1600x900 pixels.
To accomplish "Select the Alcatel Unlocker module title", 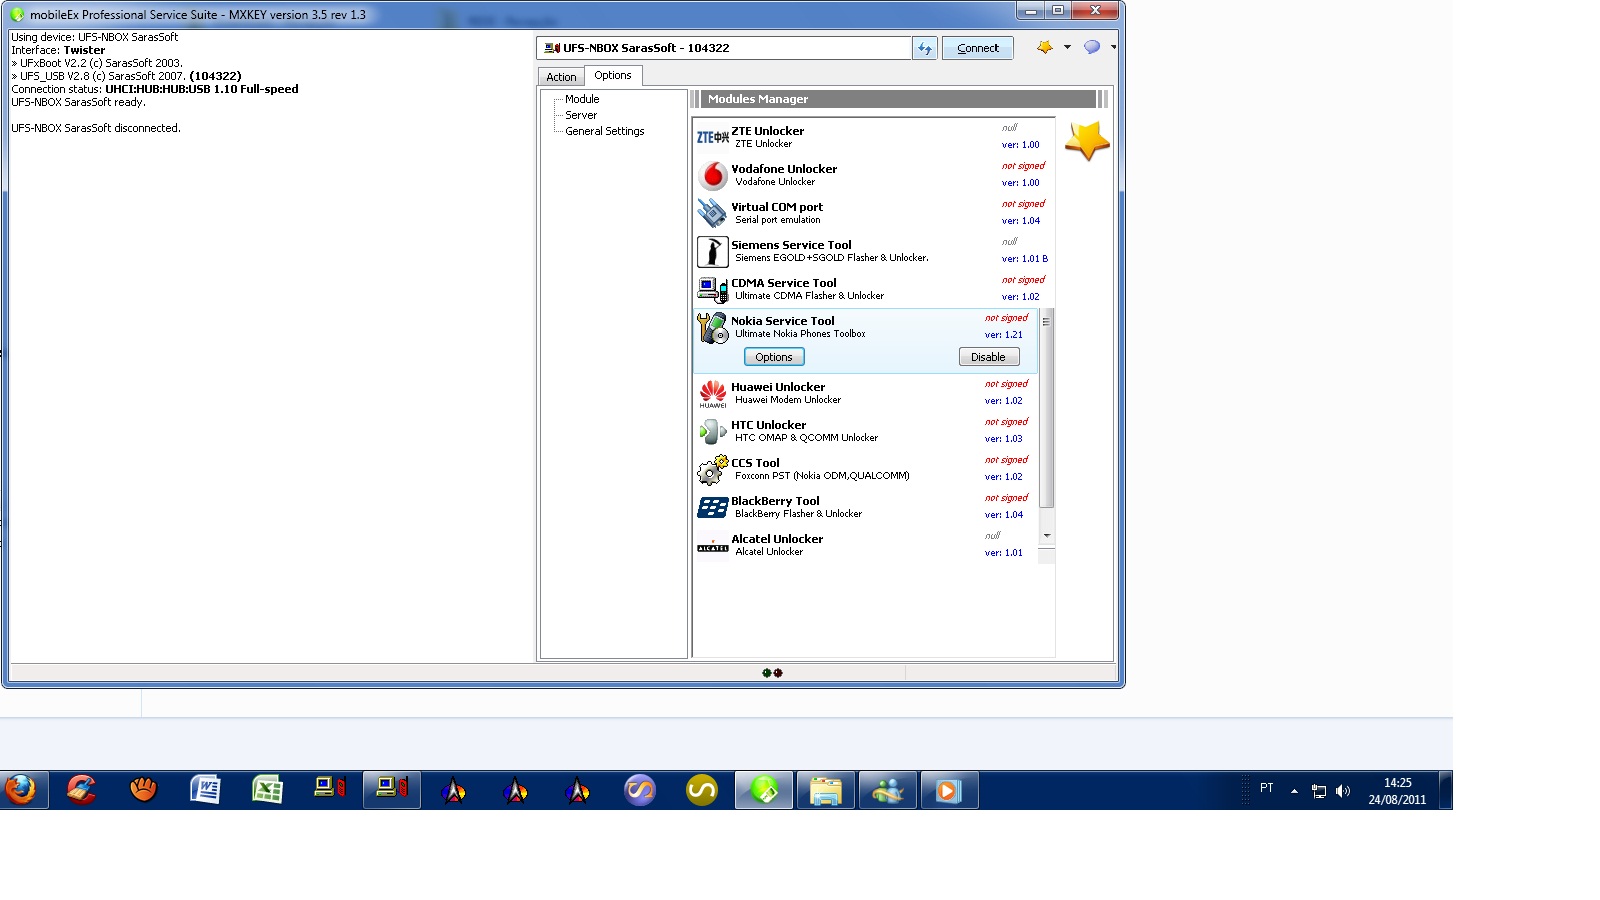I will point(777,539).
